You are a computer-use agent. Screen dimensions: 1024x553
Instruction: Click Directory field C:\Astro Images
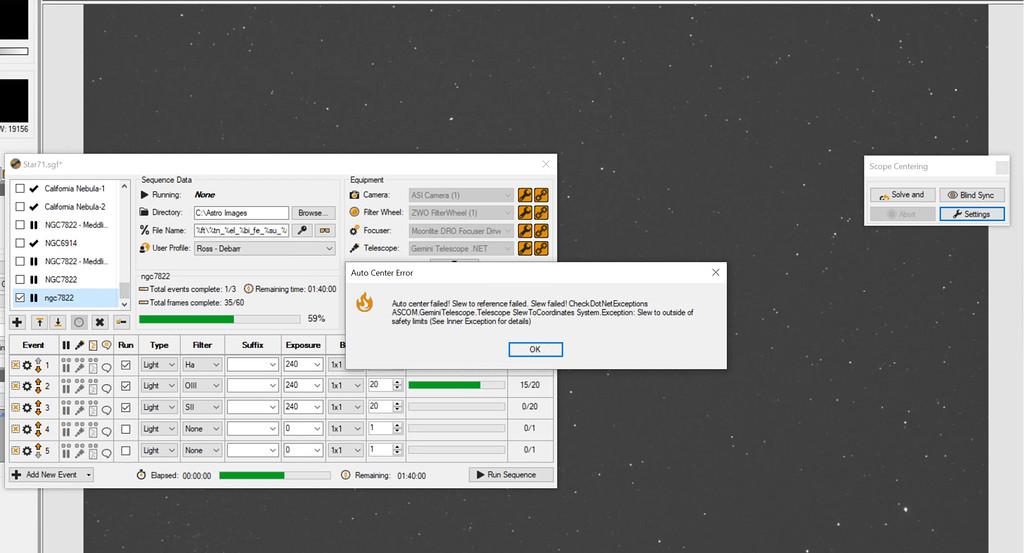(x=241, y=213)
